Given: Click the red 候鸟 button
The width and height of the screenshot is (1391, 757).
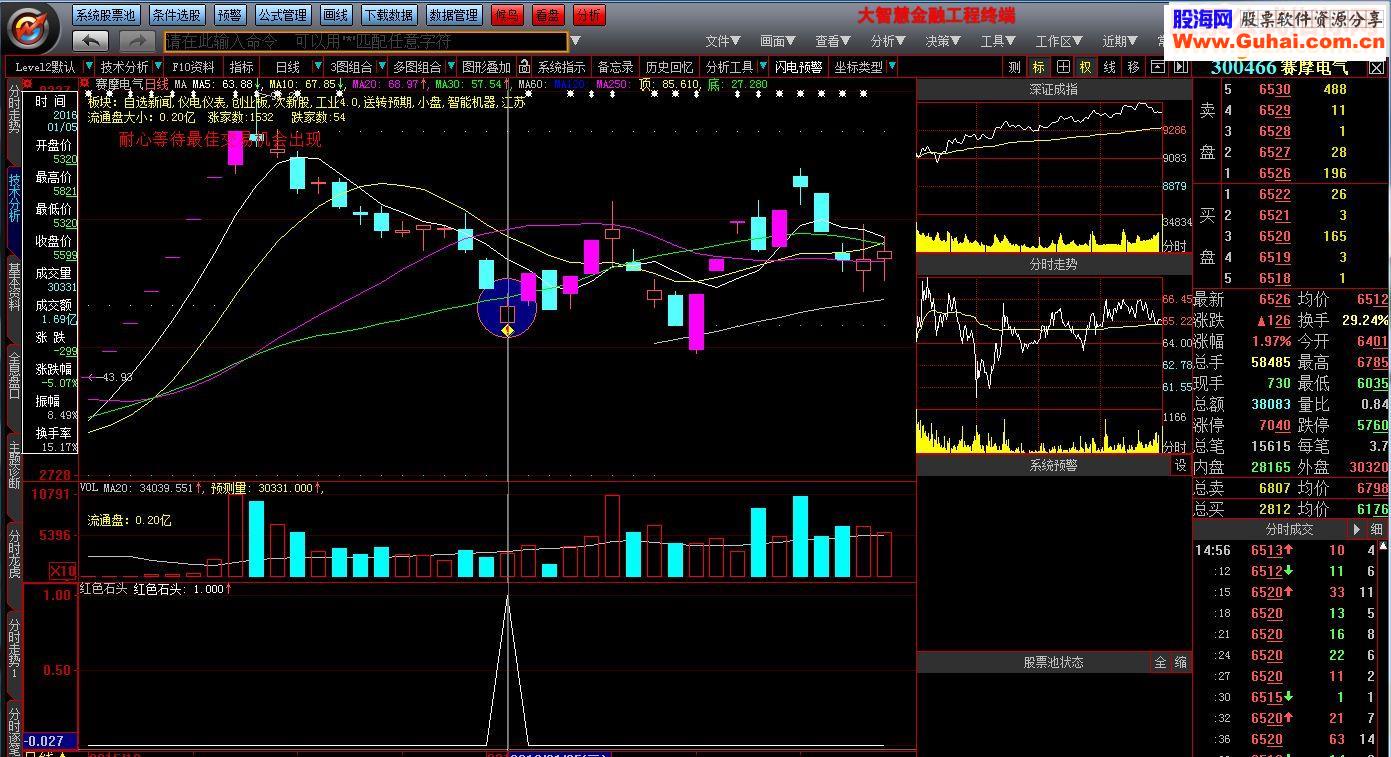Looking at the screenshot, I should coord(507,15).
